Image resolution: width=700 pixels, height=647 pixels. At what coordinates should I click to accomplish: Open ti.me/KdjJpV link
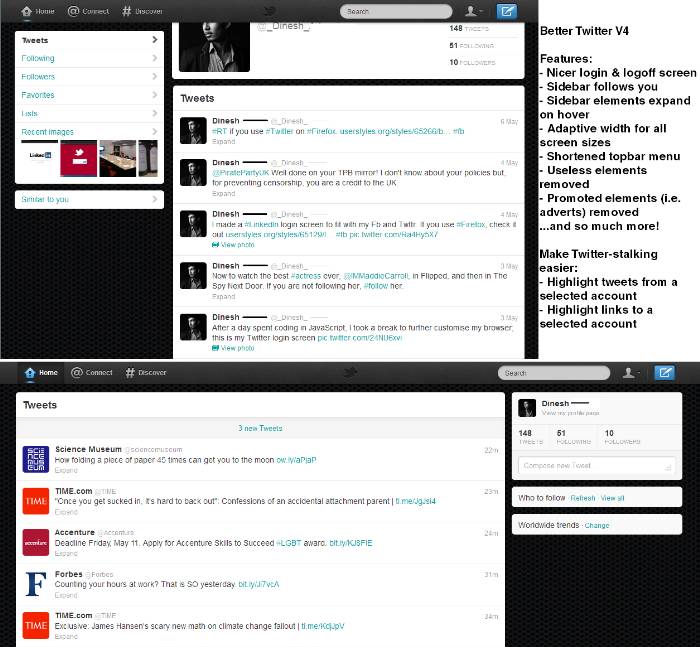coord(323,626)
